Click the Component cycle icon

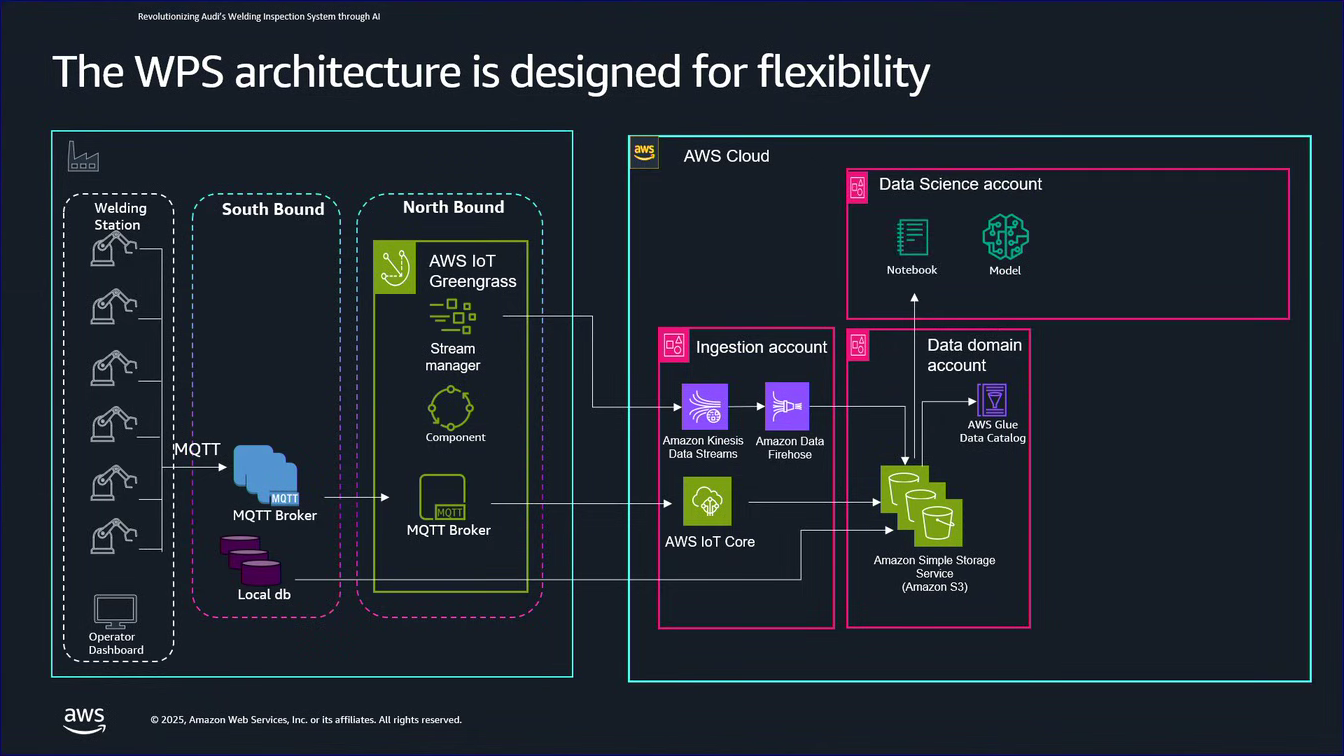click(x=455, y=407)
